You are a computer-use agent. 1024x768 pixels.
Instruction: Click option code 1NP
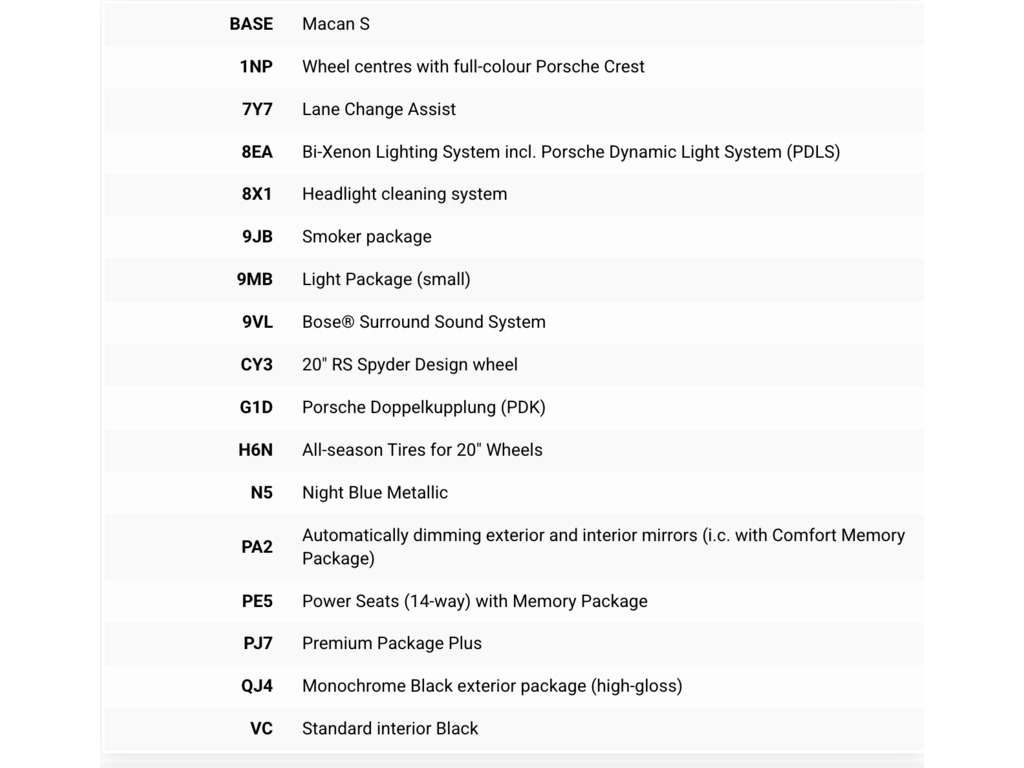[256, 67]
